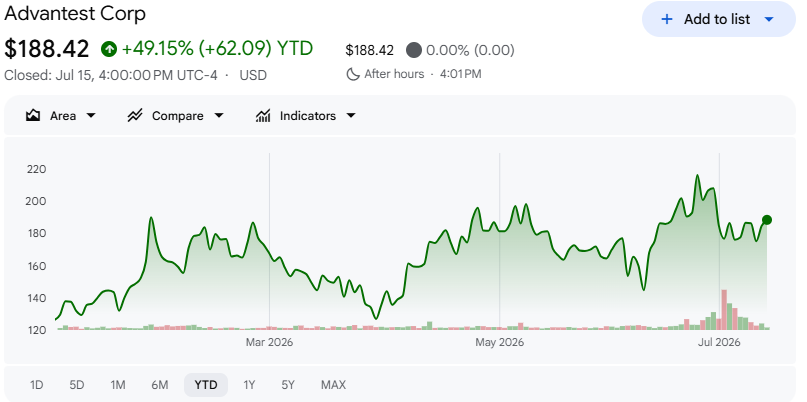Choose the 1Y time range
807x402 pixels.
[249, 384]
